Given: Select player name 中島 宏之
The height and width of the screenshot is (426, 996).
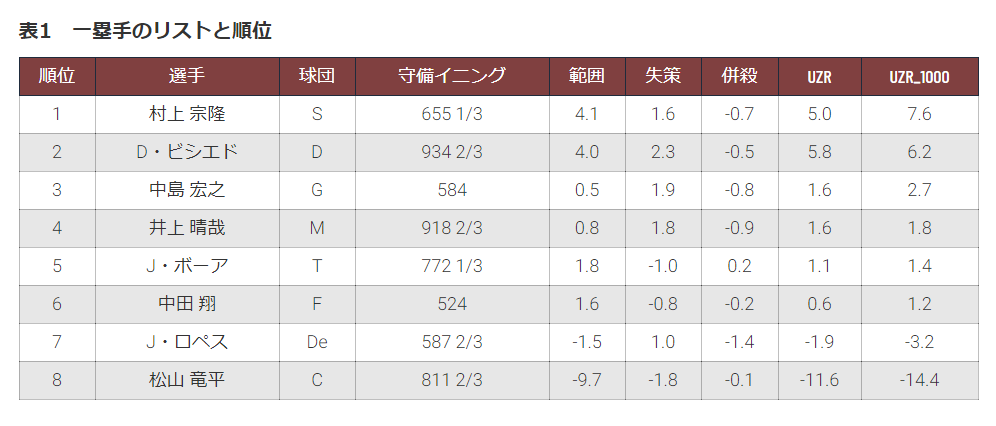Looking at the screenshot, I should coord(187,190).
